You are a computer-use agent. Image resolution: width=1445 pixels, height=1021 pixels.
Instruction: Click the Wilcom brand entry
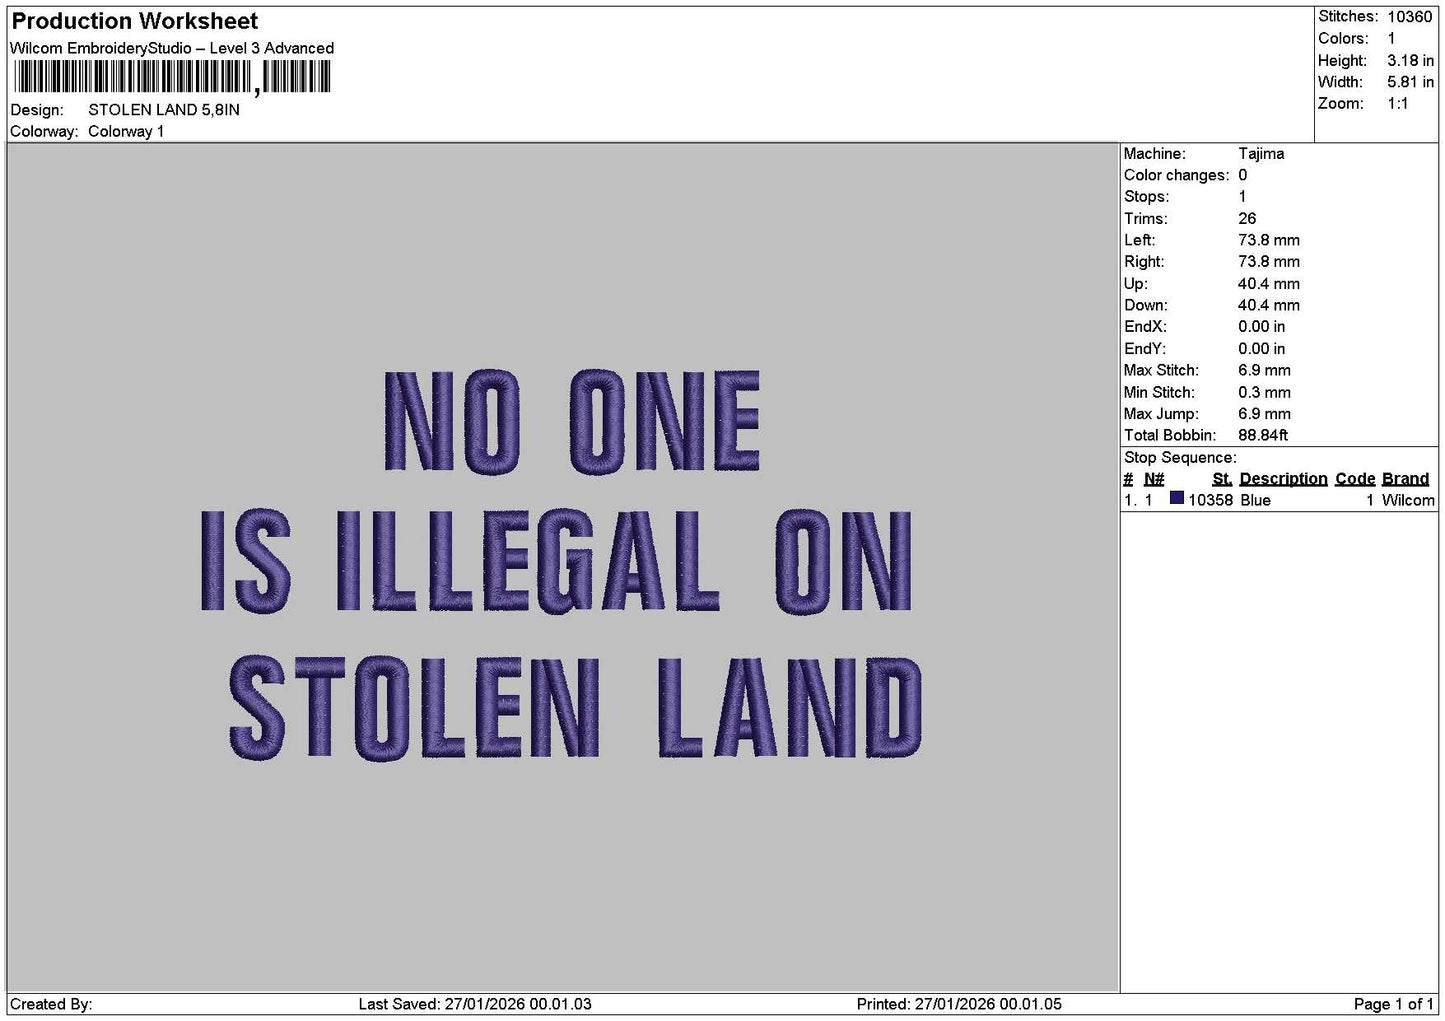(1408, 500)
